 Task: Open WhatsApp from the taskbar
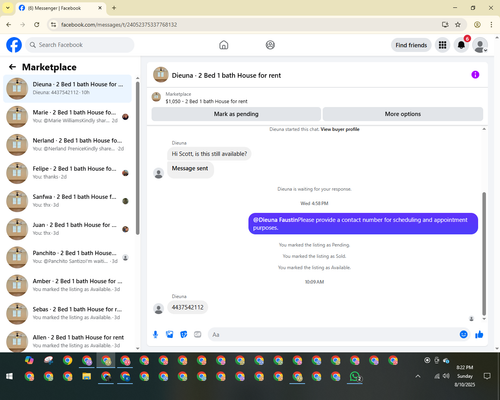355,377
